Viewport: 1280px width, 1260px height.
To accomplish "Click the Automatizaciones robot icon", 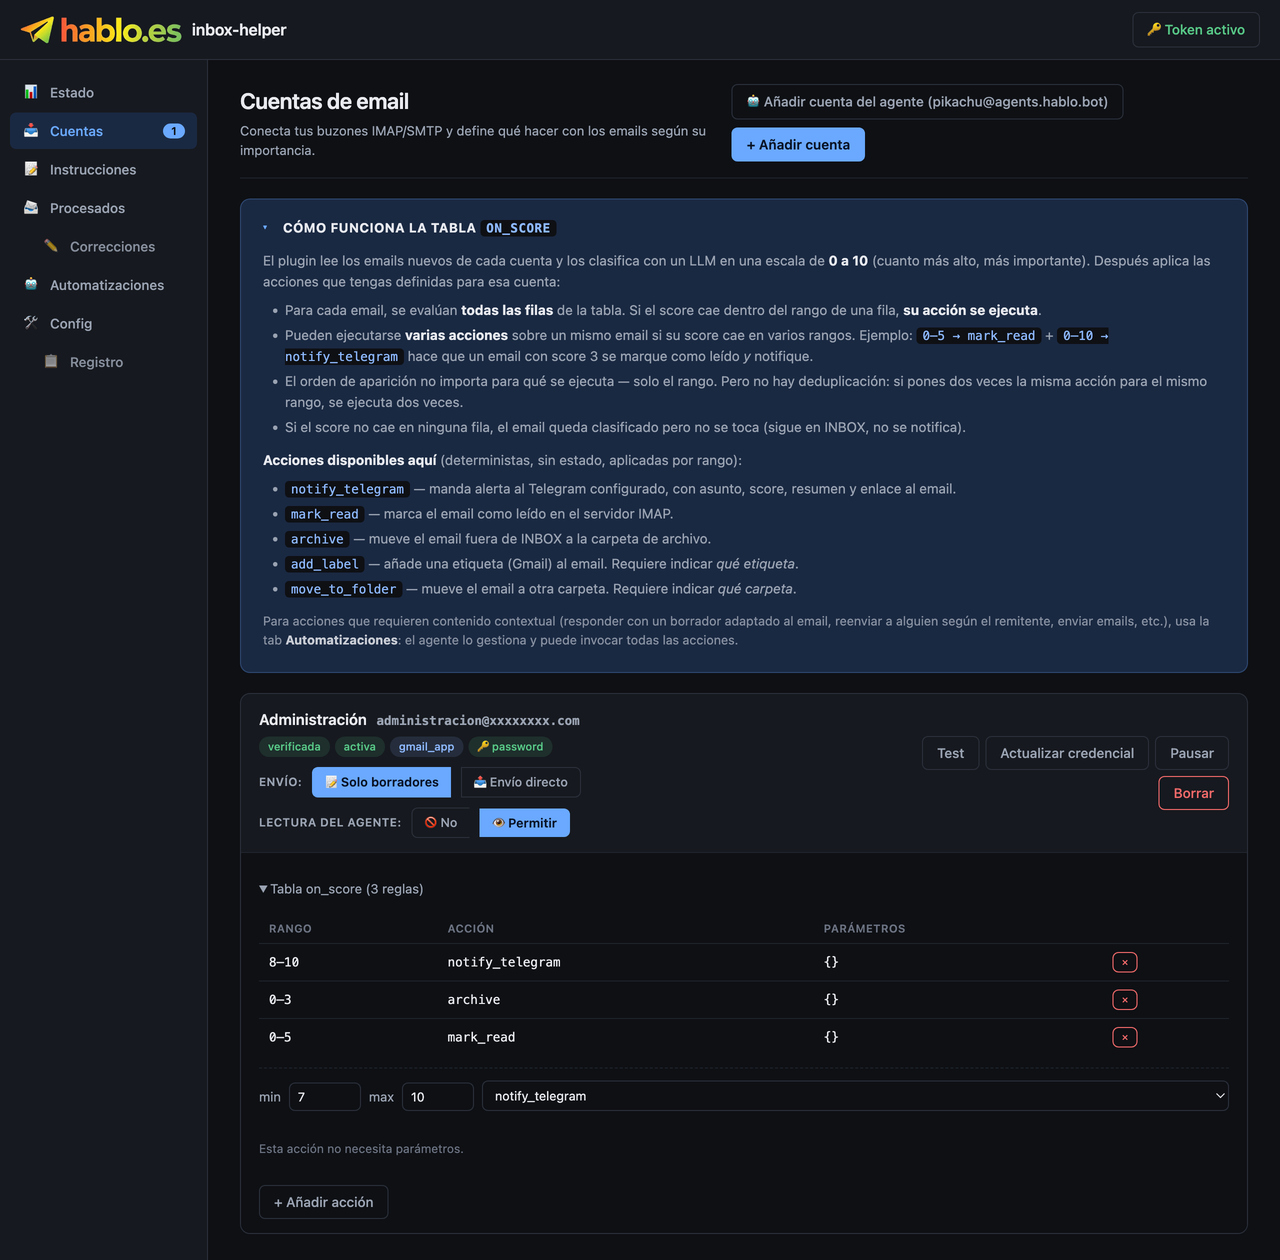I will point(31,285).
